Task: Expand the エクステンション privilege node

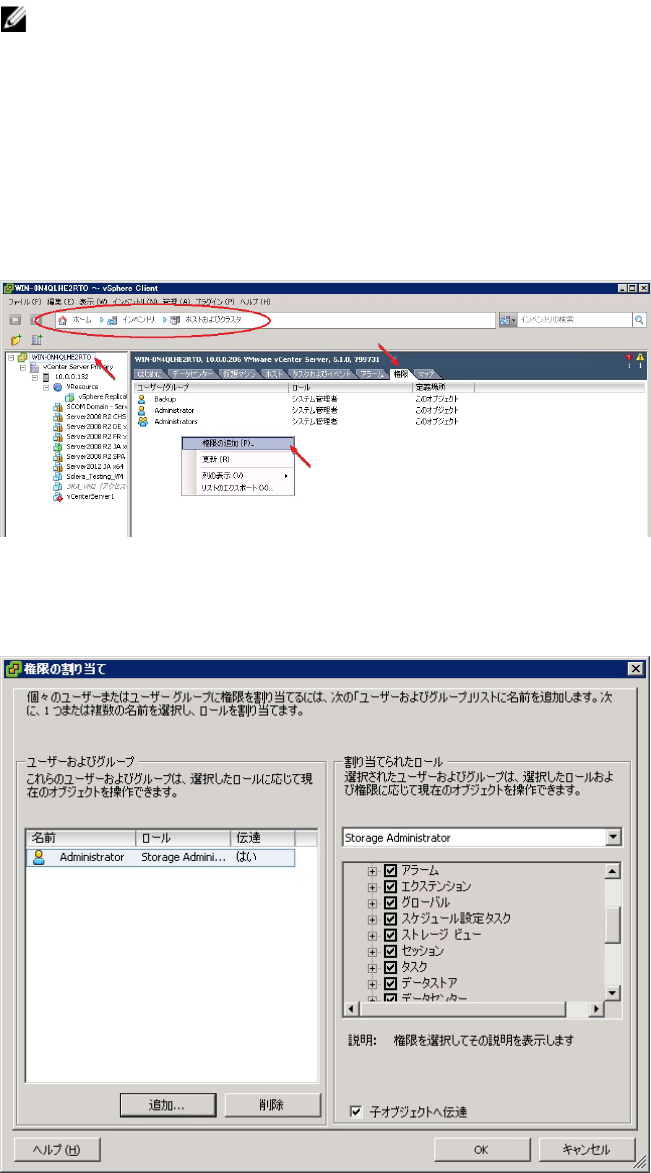Action: [x=372, y=887]
